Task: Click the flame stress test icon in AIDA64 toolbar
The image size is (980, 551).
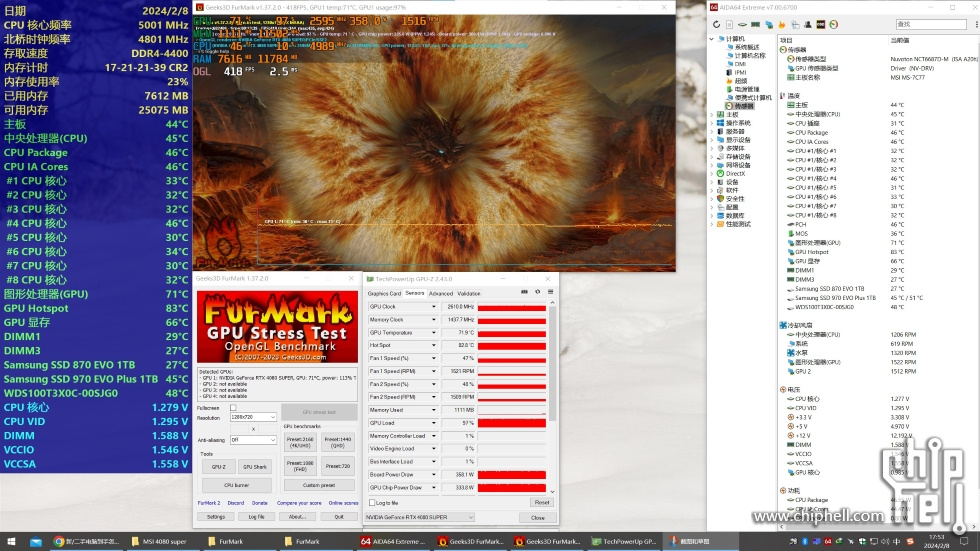Action: [782, 24]
